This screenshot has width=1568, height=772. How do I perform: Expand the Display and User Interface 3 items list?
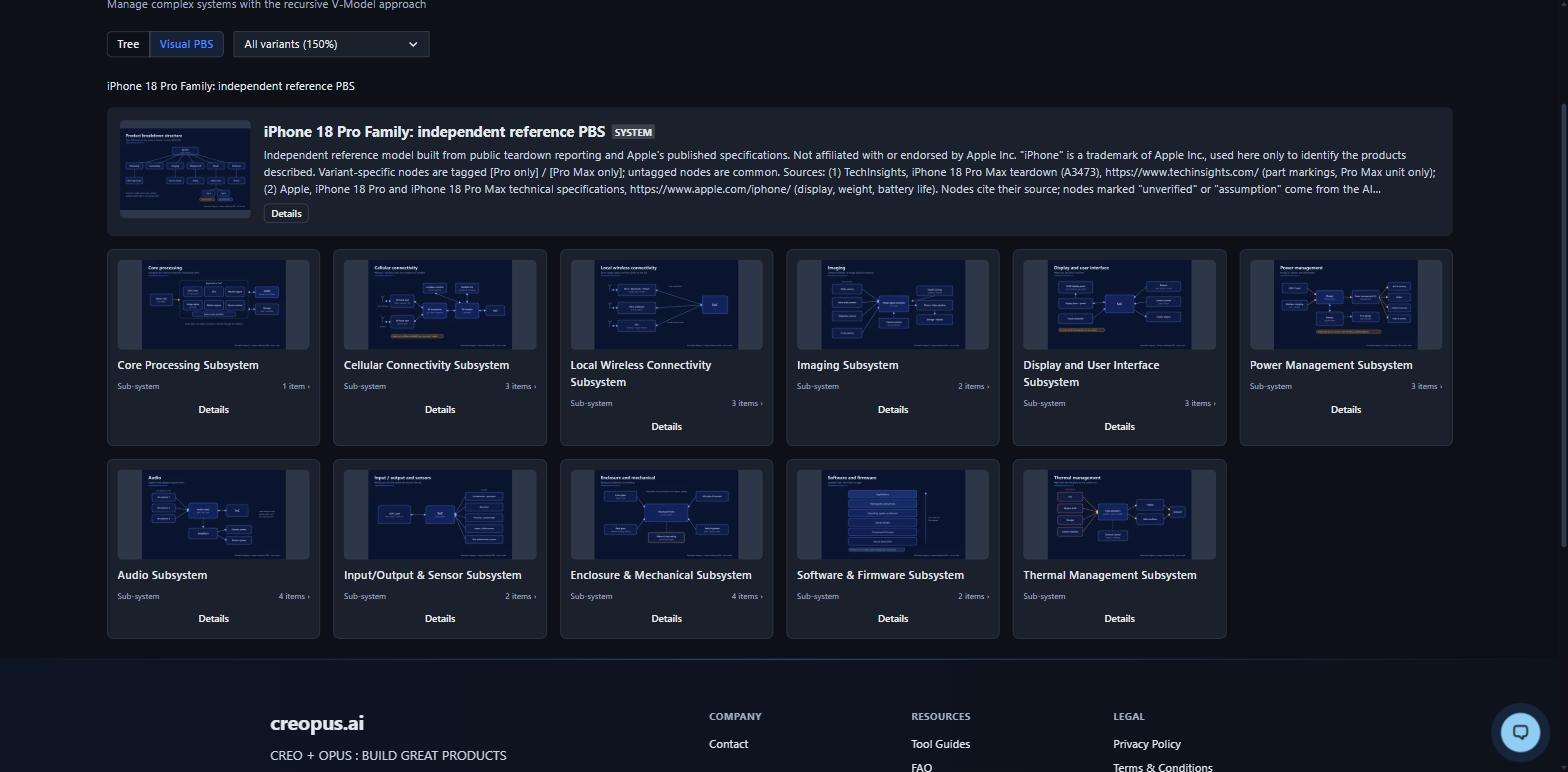1200,403
